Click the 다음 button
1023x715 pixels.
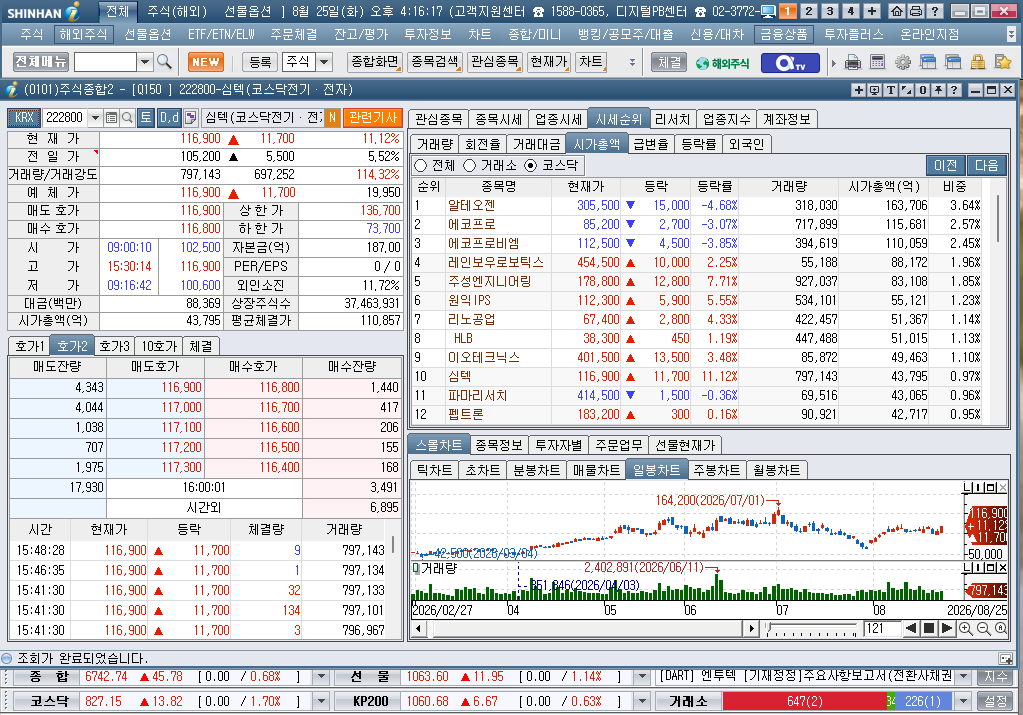coord(986,165)
